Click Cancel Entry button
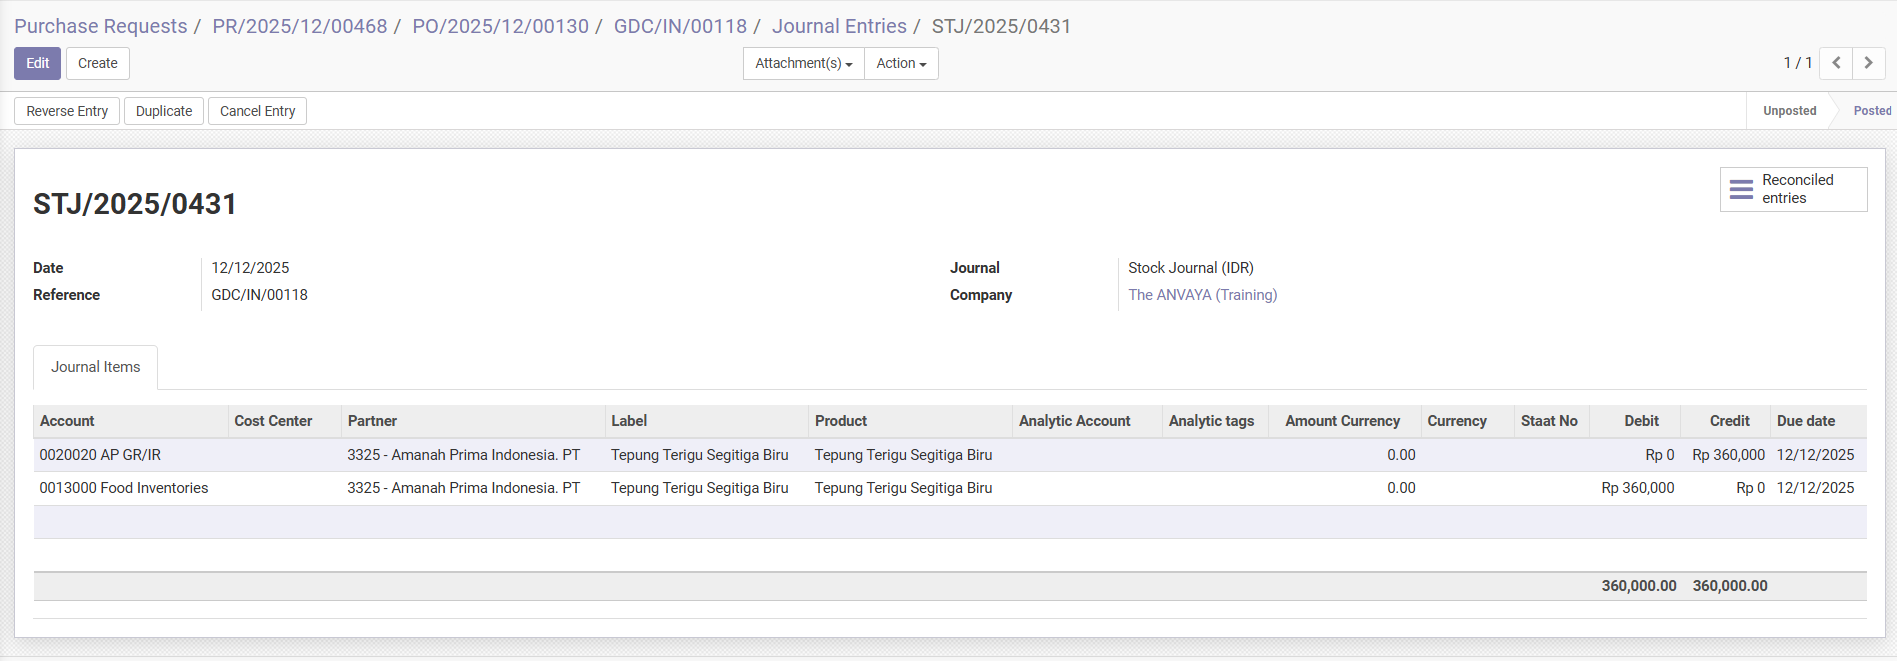 (x=257, y=111)
